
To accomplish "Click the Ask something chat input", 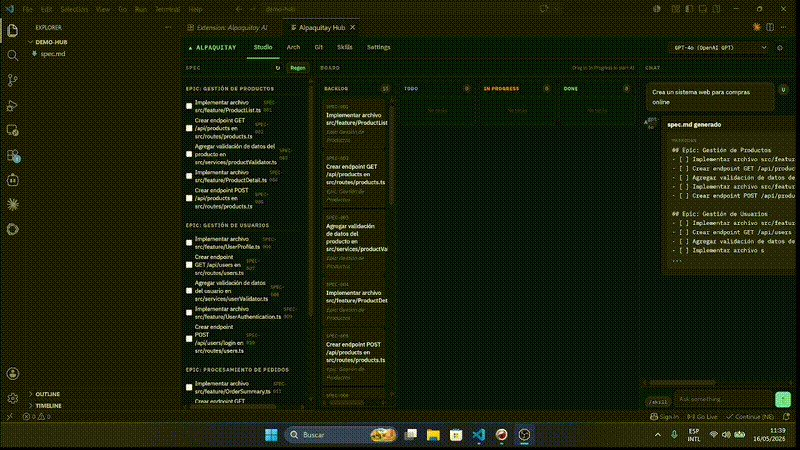I will (x=723, y=399).
